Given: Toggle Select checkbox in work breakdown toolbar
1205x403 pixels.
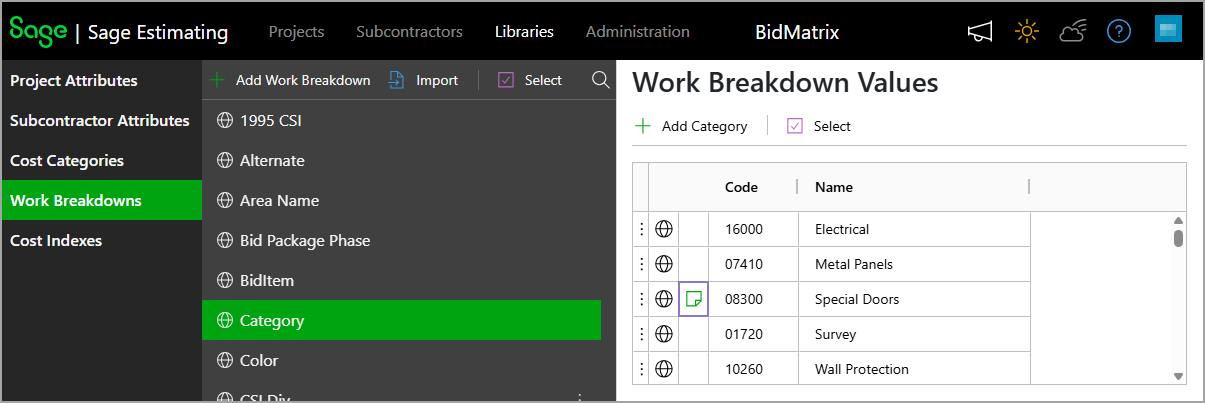Looking at the screenshot, I should click(505, 80).
